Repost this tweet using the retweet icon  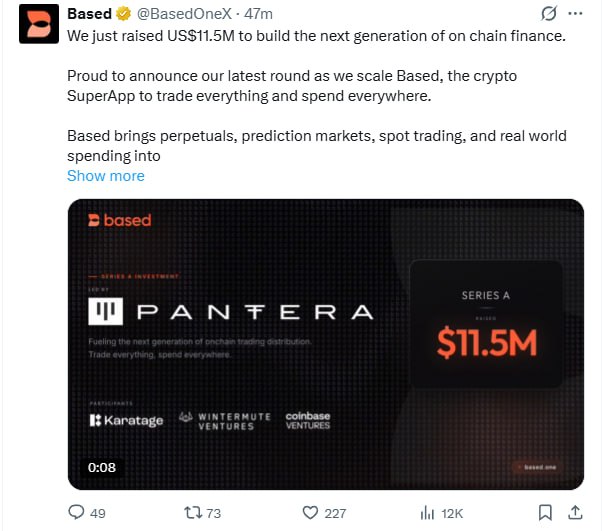tap(185, 512)
